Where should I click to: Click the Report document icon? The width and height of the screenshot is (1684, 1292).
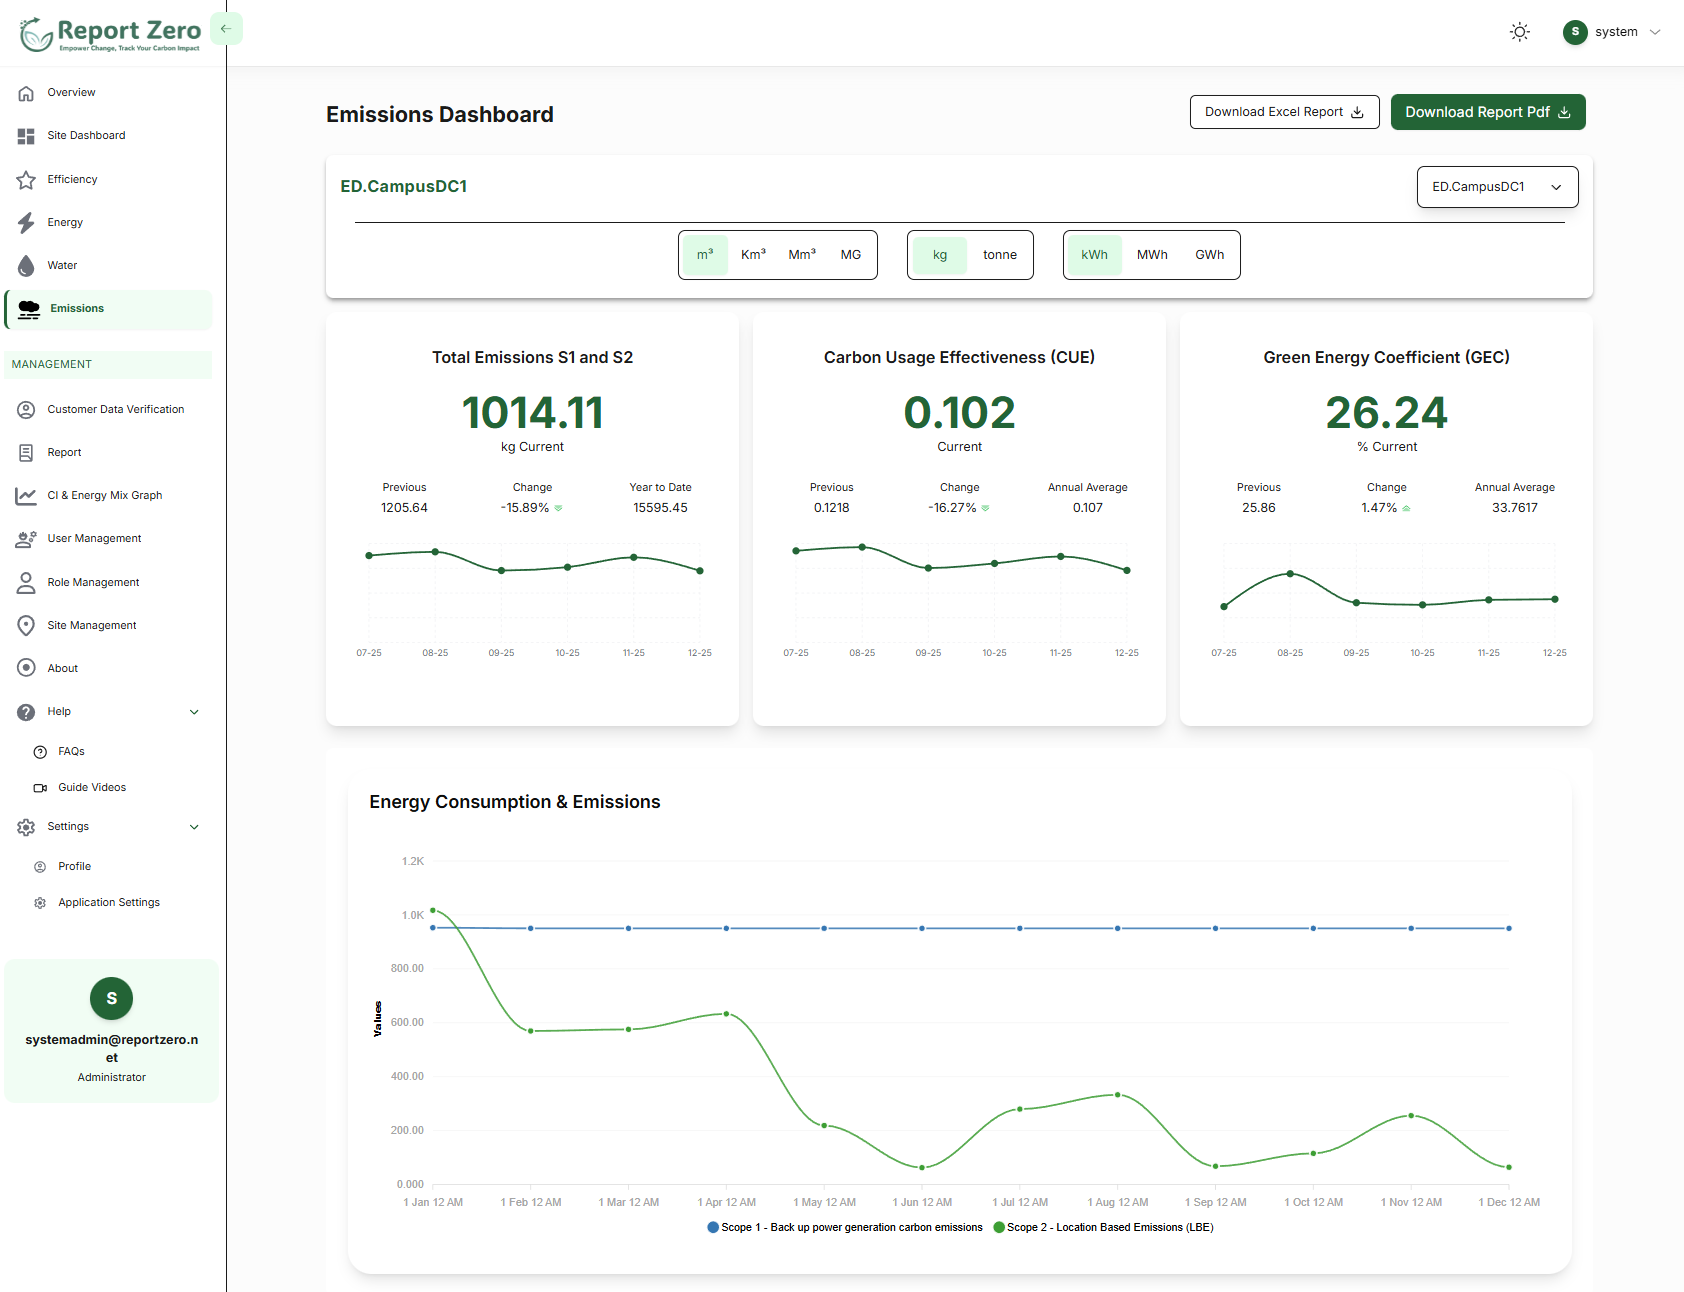pyautogui.click(x=26, y=453)
